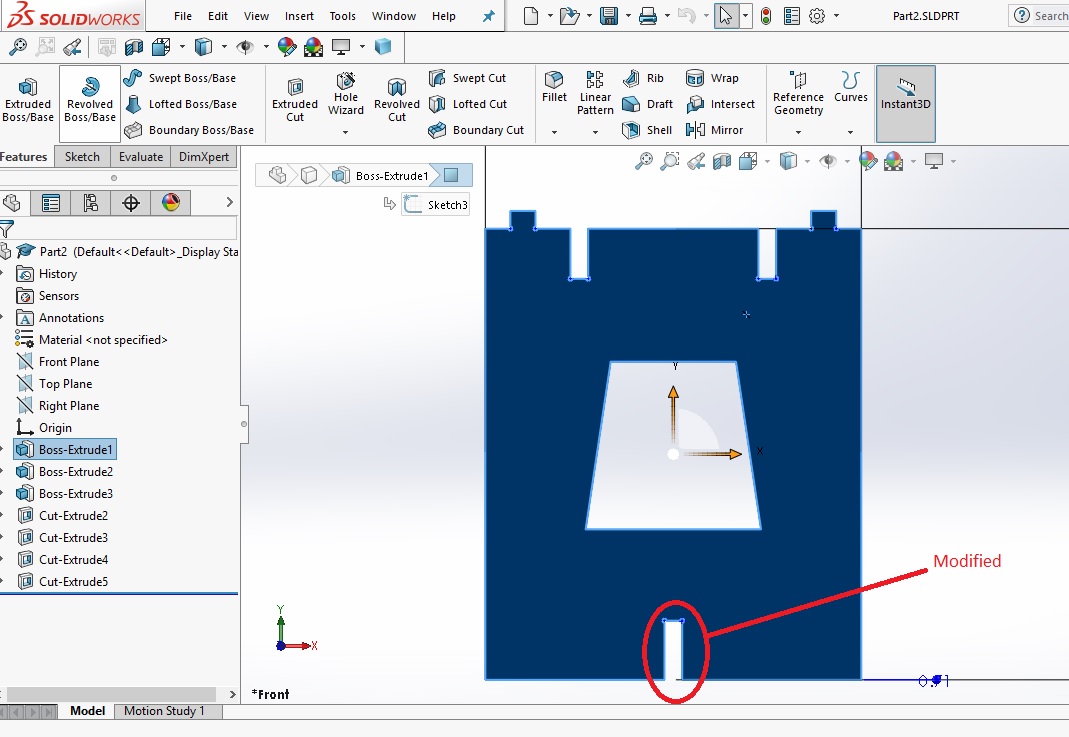
Task: Start the Linear Pattern tool
Action: tap(595, 93)
